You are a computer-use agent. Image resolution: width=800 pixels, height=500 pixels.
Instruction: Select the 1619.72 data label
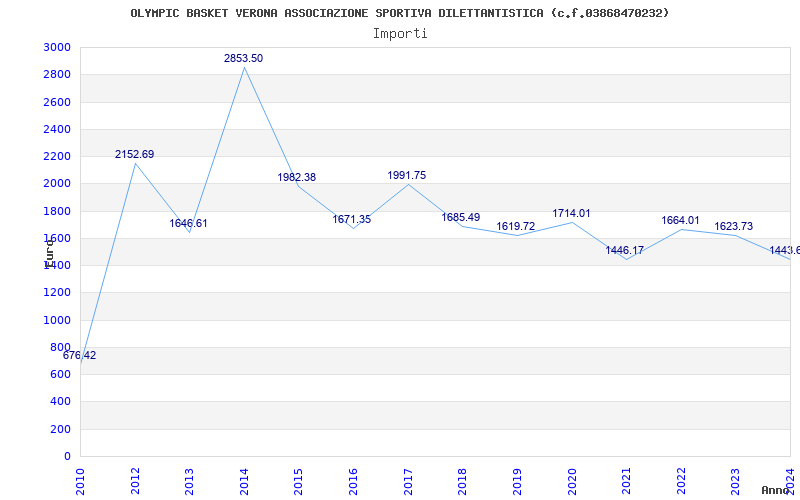pos(516,227)
